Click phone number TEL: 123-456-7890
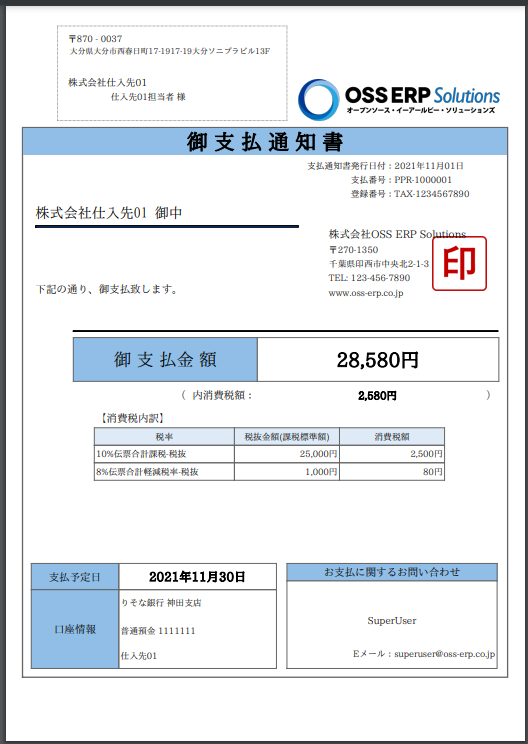This screenshot has height=744, width=528. coord(369,278)
